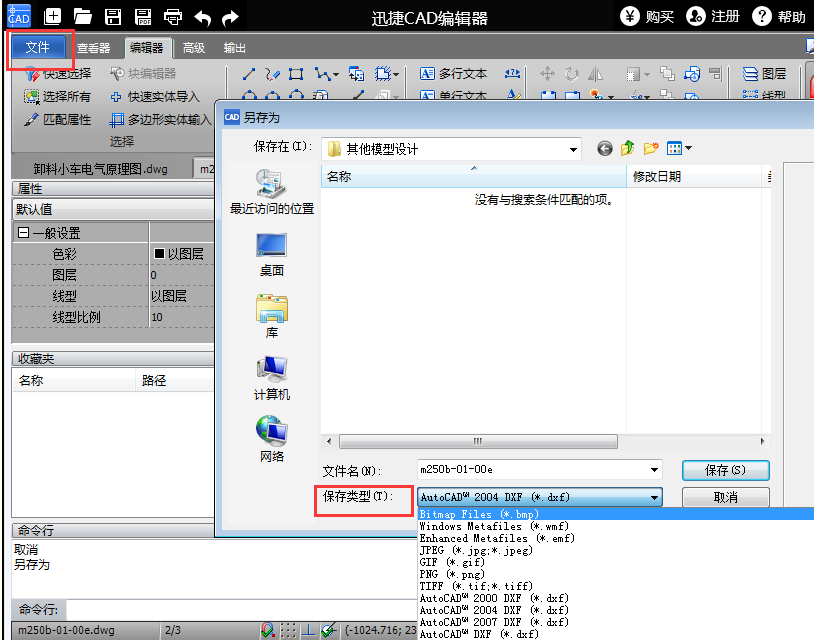Select the freehand polyline pencil tool
Screen dimensions: 814x640
pos(273,74)
